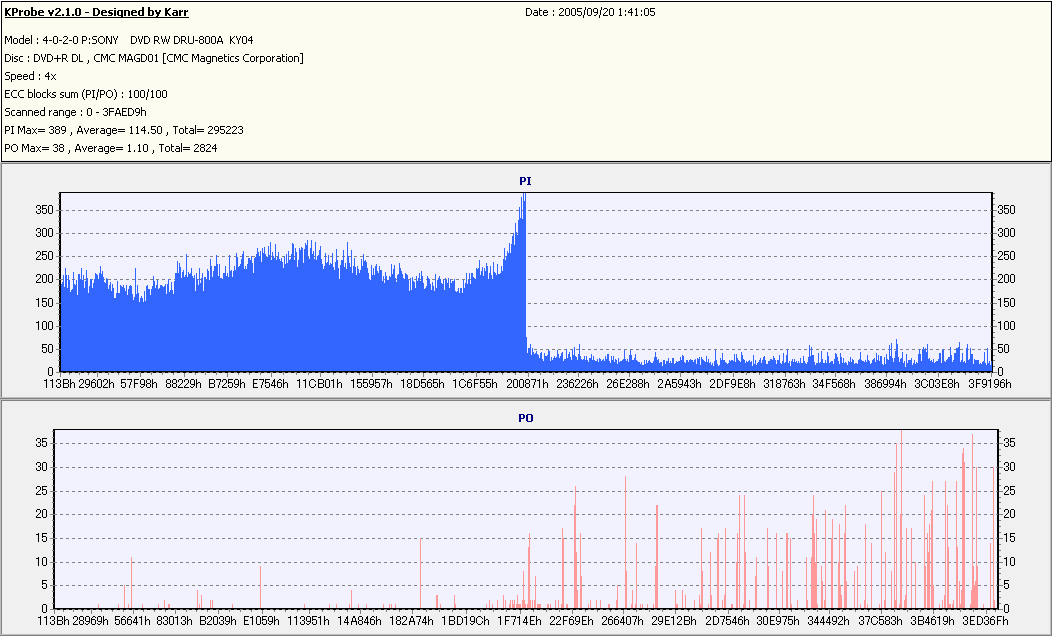Click PI axis label 11CB01h
Viewport: 1052px width, 636px height.
coord(319,384)
